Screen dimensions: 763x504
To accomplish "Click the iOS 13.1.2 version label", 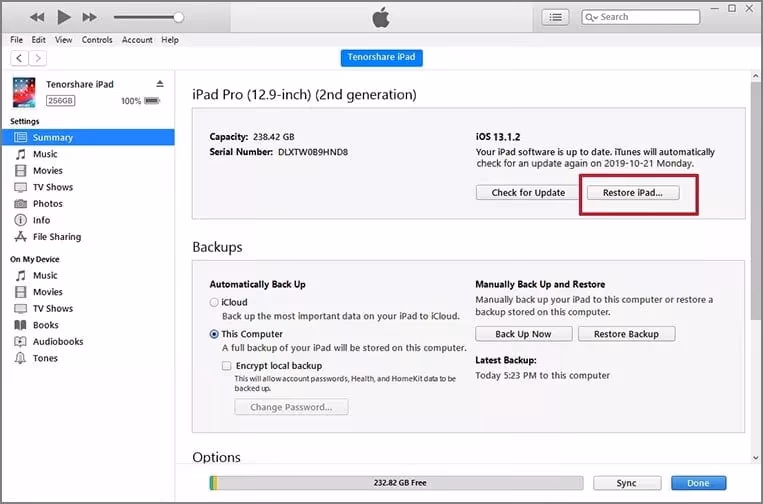I will (498, 137).
